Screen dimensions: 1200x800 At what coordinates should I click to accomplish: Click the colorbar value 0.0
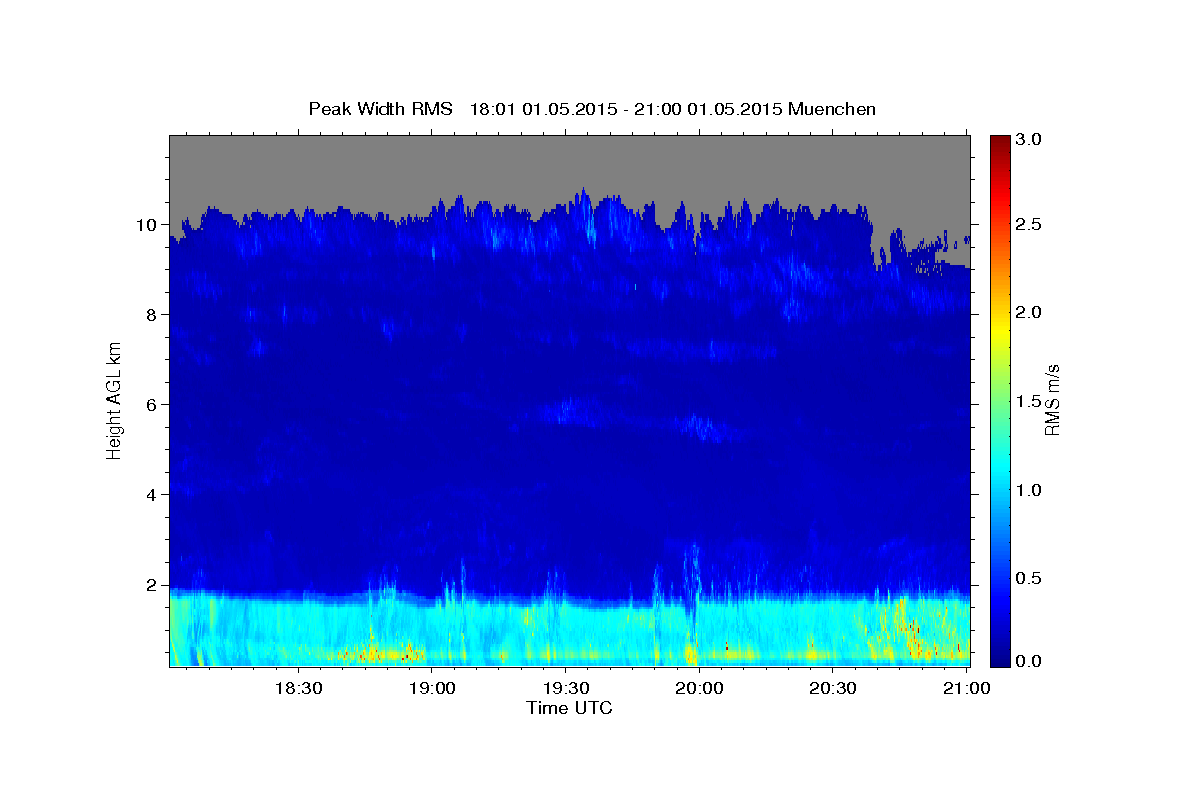1031,661
